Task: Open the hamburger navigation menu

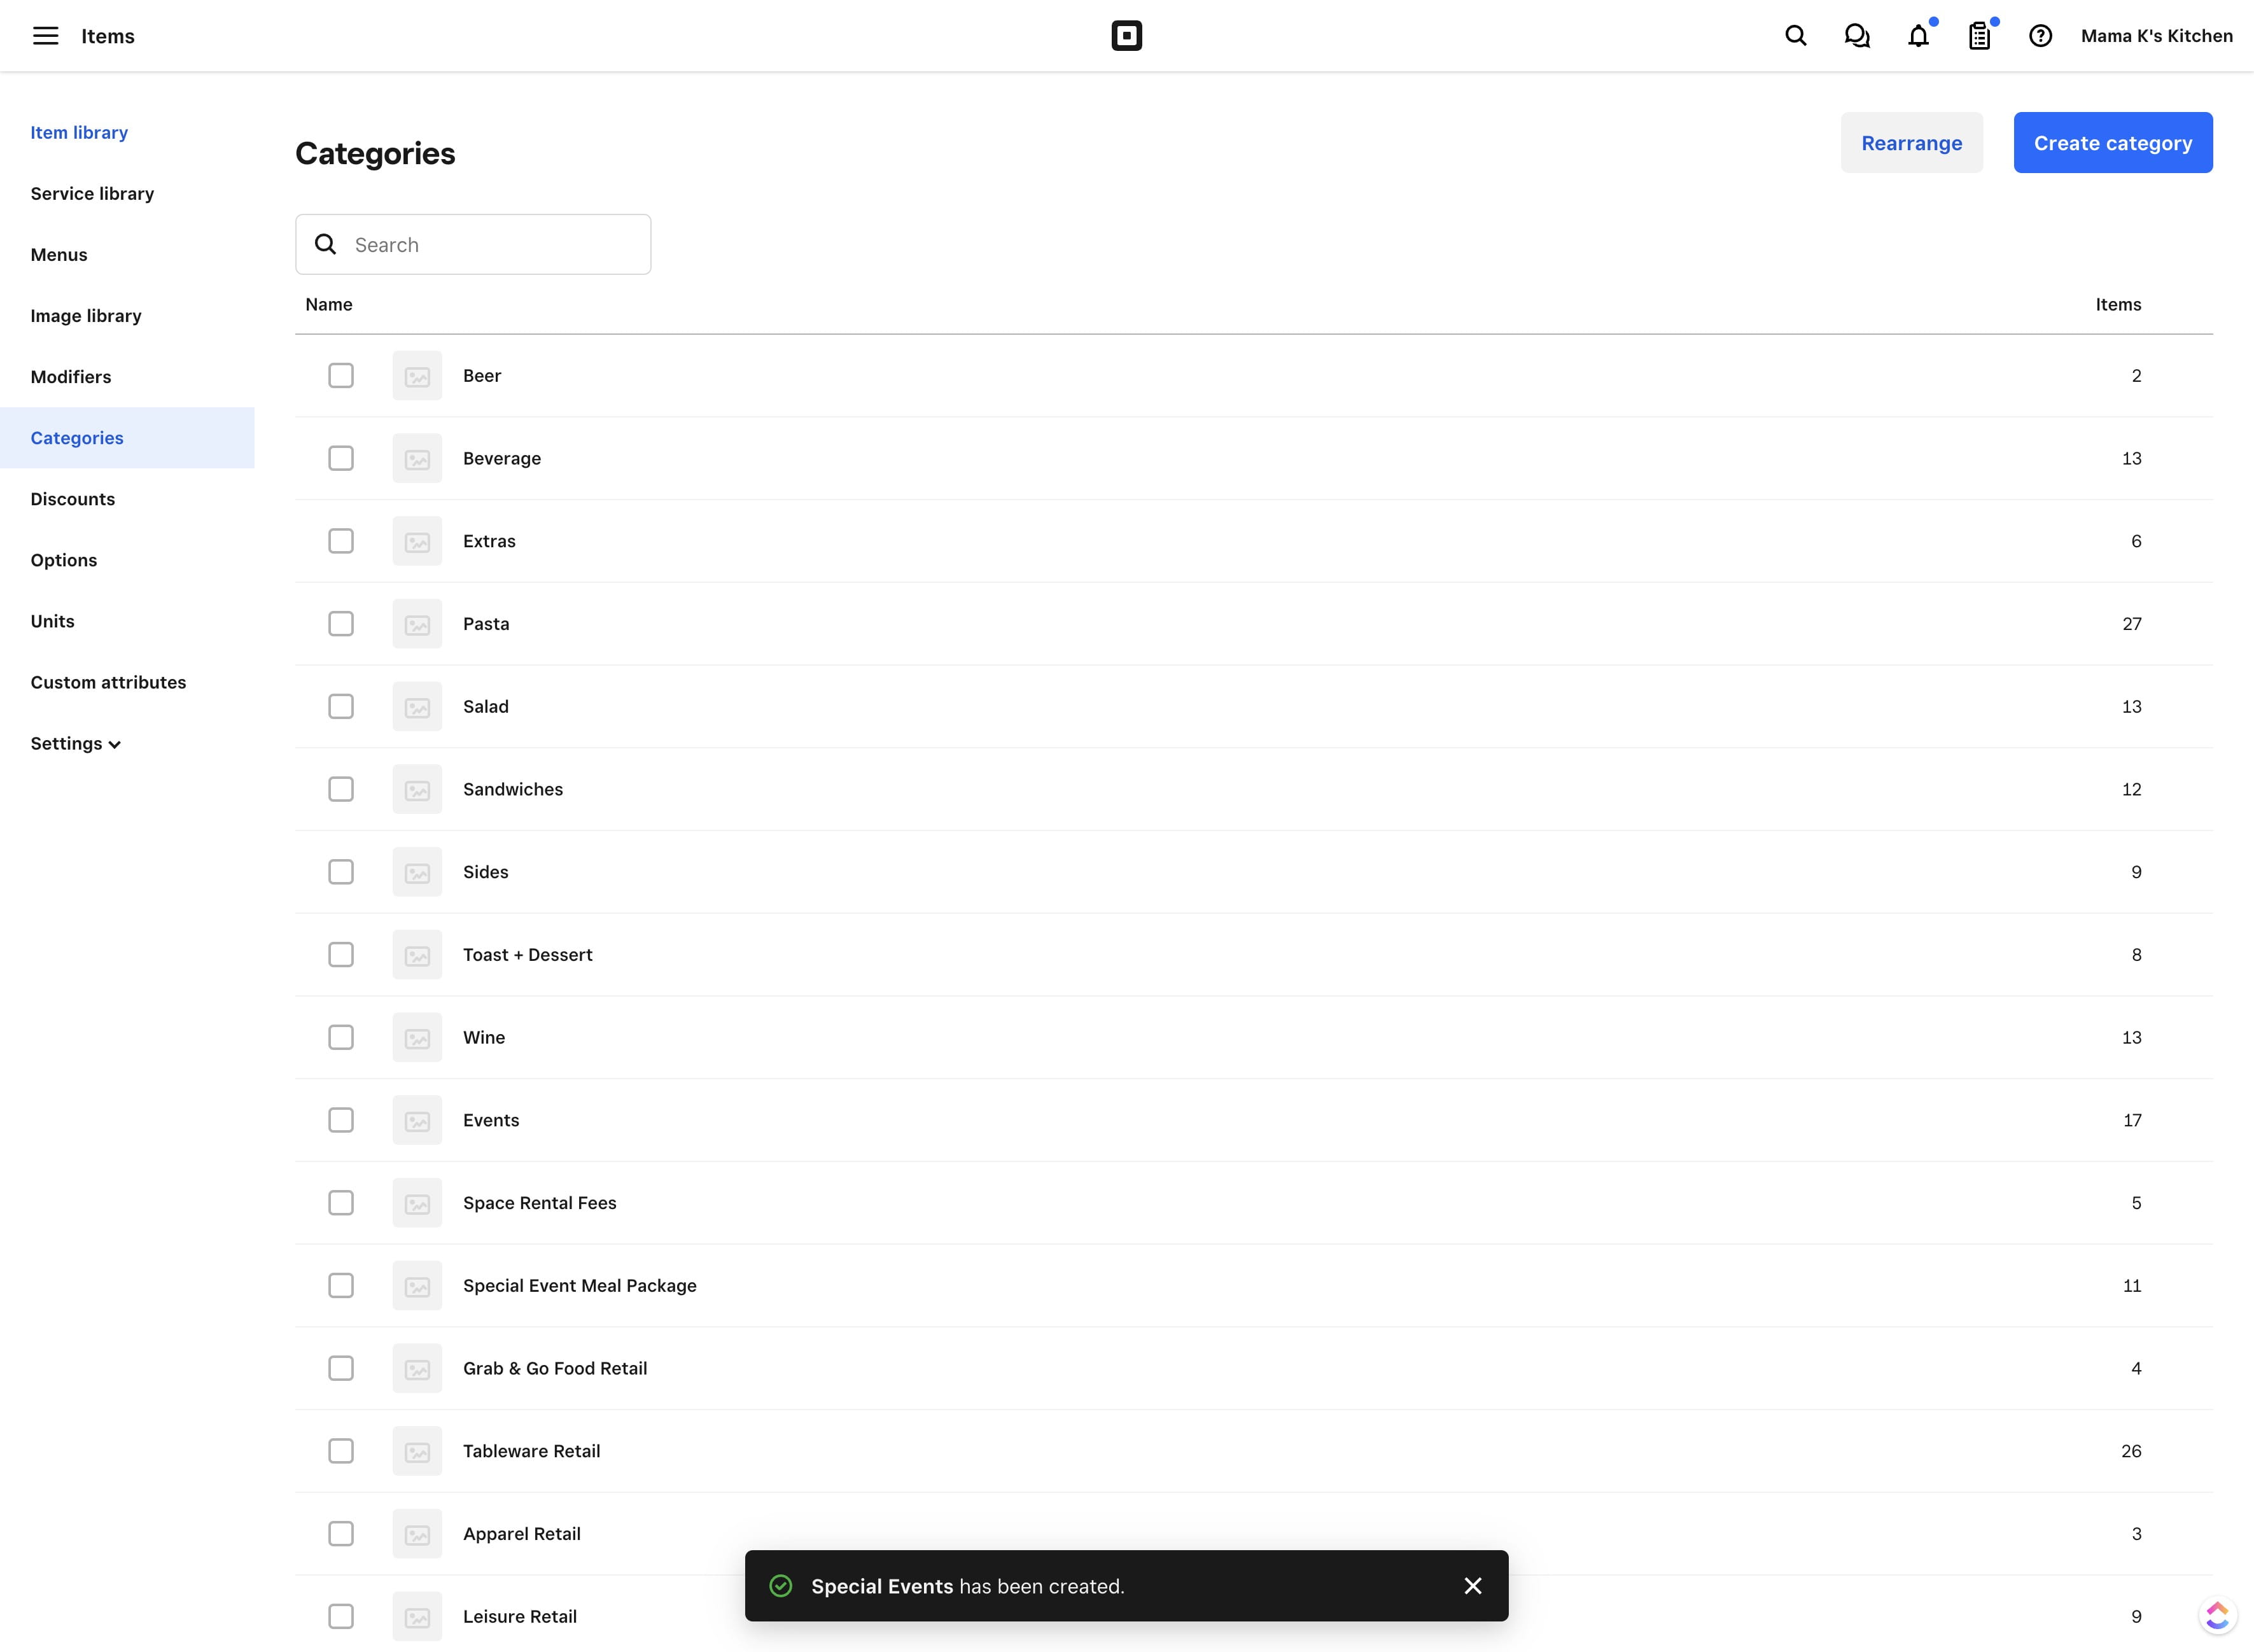Action: click(x=46, y=35)
